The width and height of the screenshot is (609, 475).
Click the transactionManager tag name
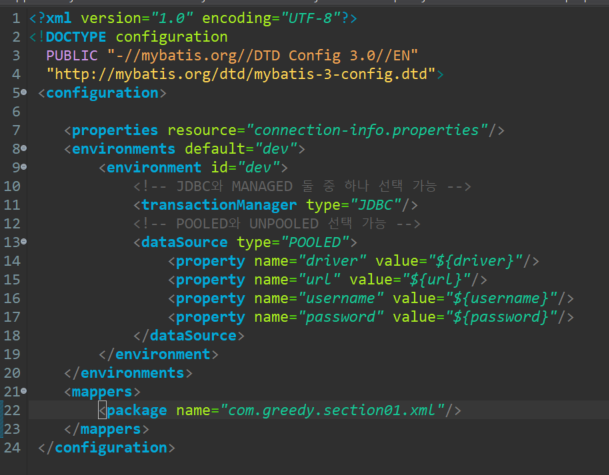[219, 205]
